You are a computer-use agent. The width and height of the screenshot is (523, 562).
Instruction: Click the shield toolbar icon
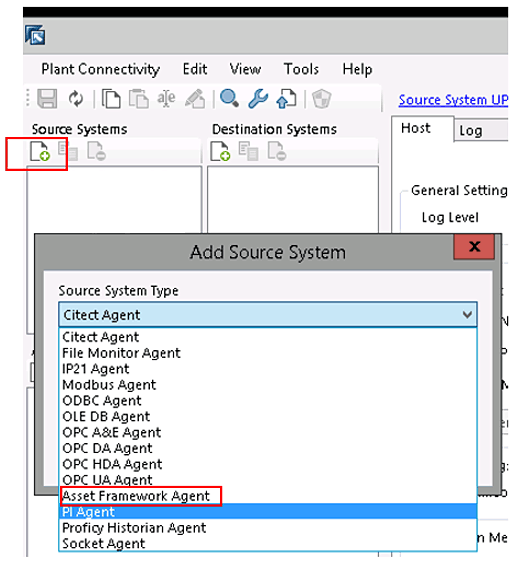click(x=321, y=98)
